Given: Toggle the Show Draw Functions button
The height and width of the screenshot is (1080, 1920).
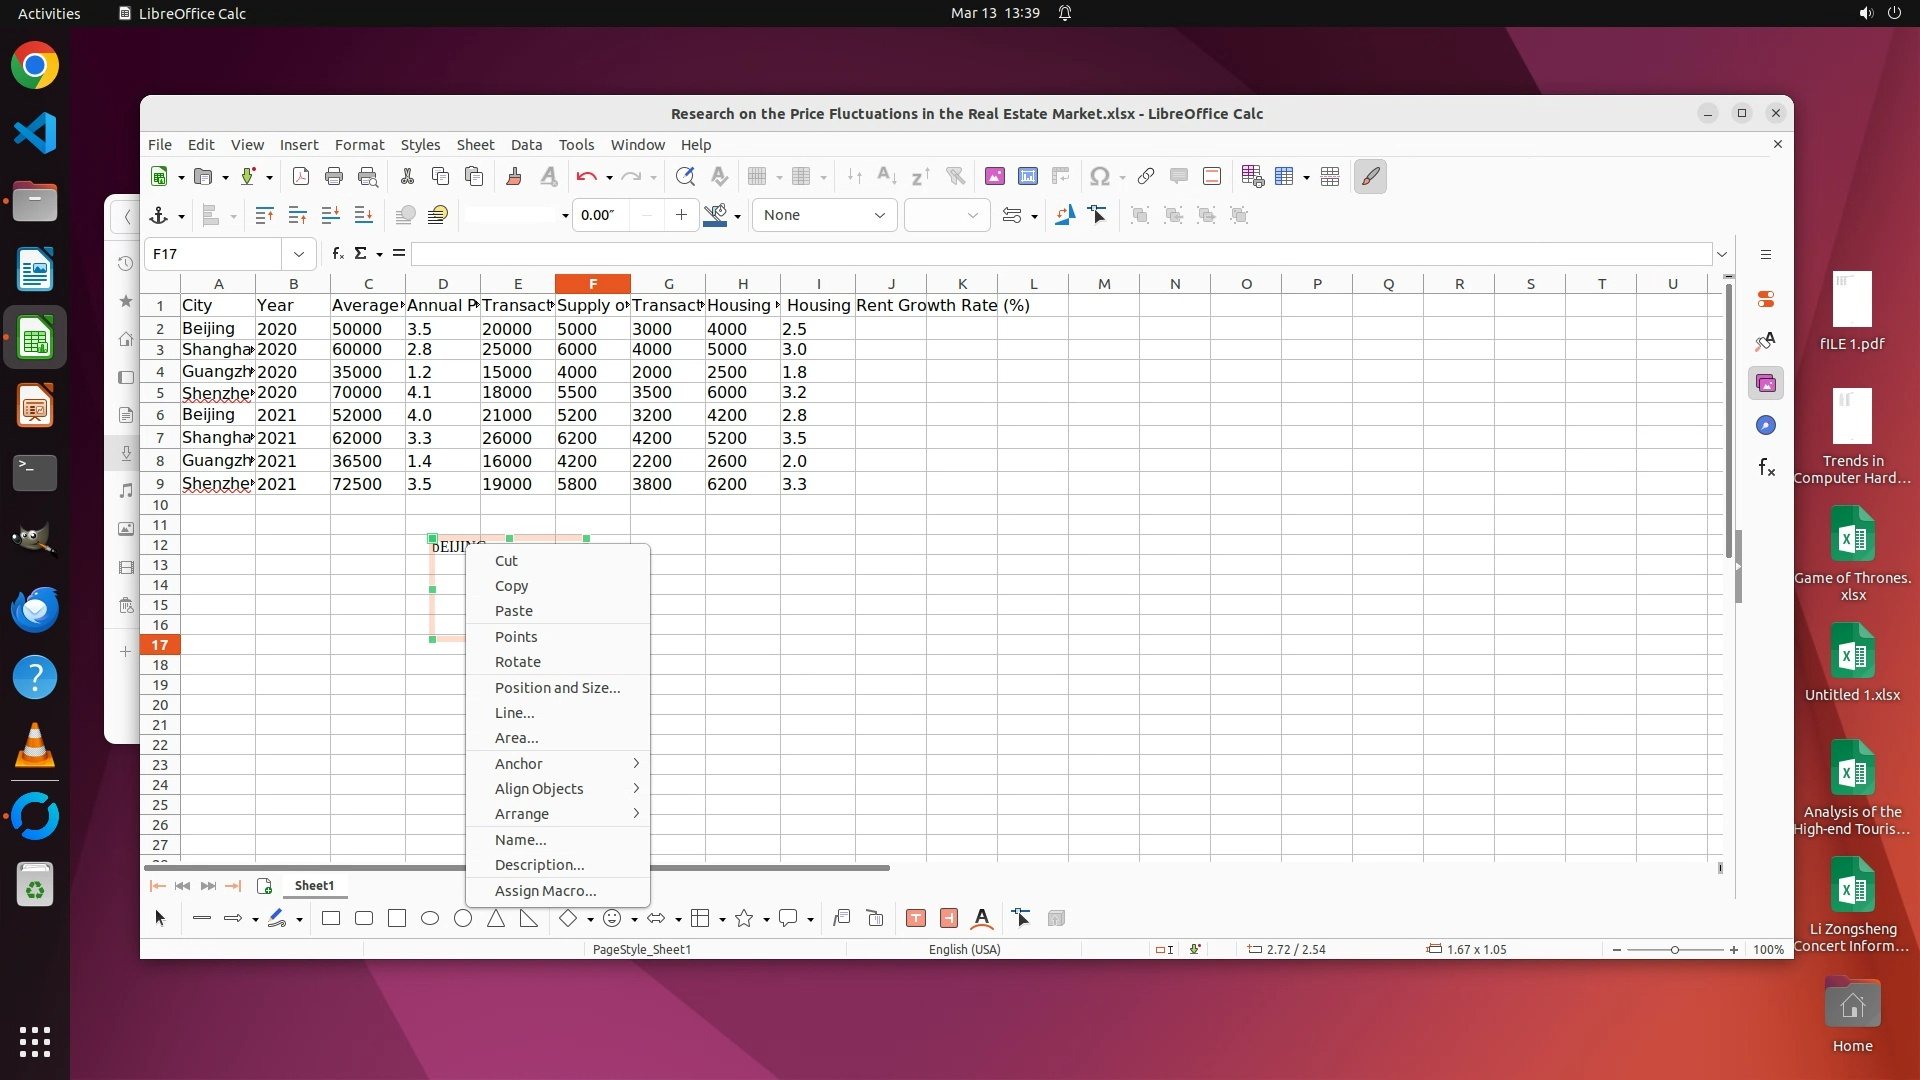Looking at the screenshot, I should 1370,177.
